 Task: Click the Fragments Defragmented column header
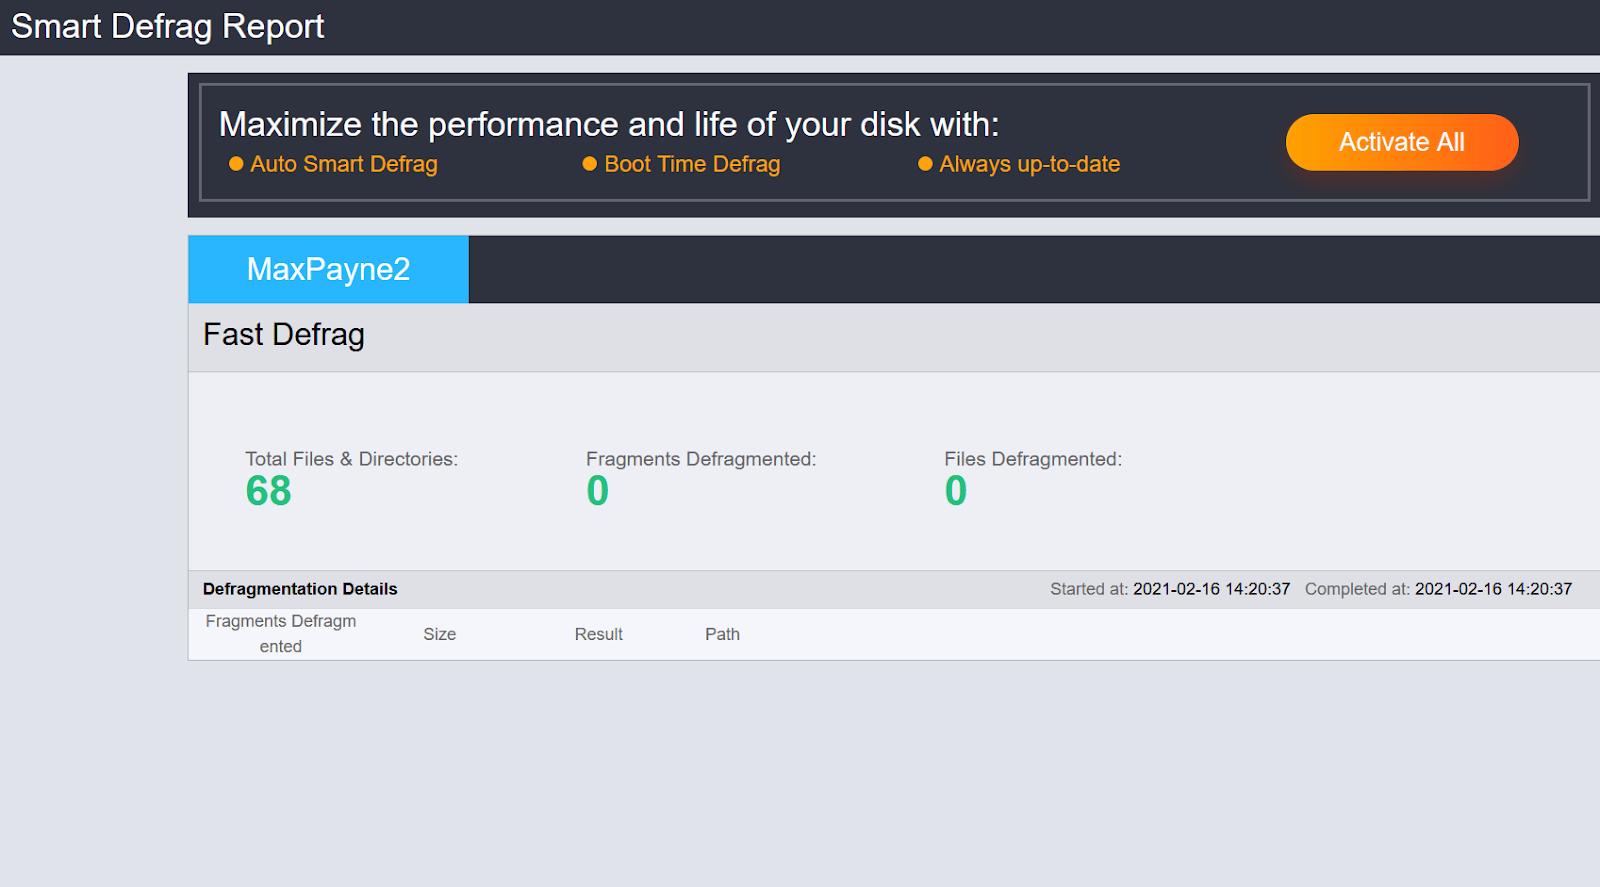point(281,634)
